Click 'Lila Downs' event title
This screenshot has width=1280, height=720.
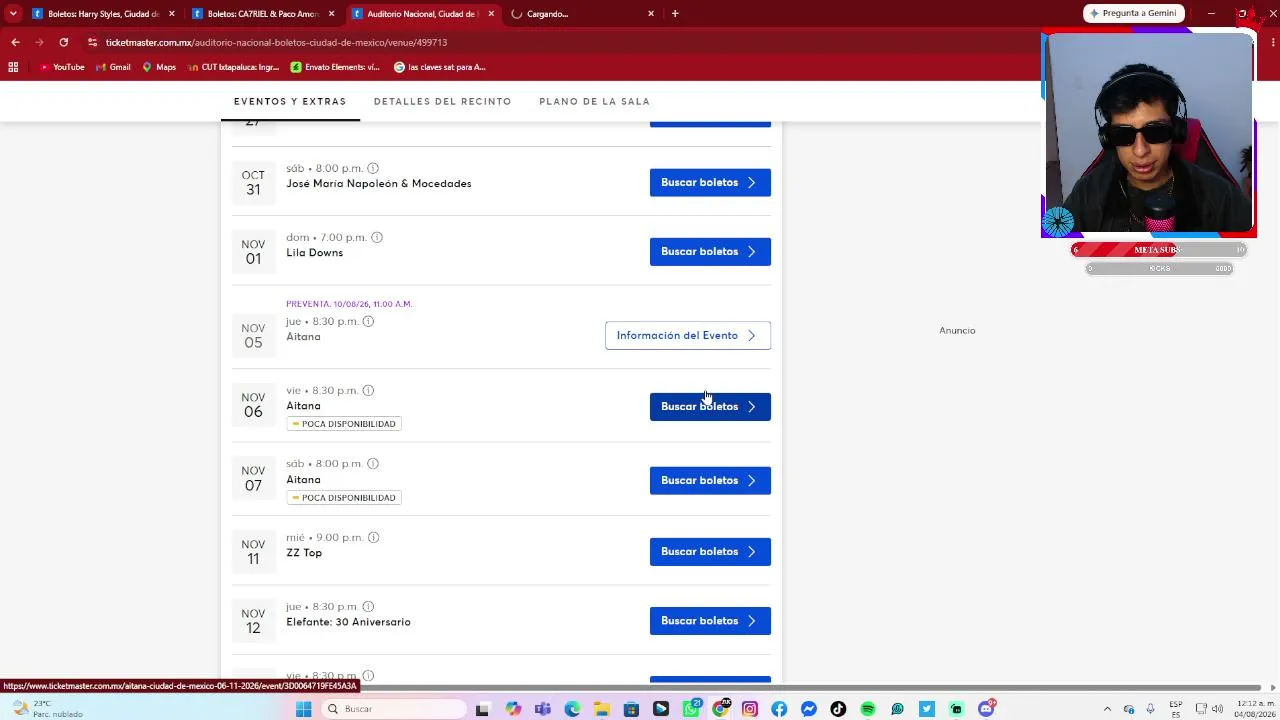pos(314,252)
